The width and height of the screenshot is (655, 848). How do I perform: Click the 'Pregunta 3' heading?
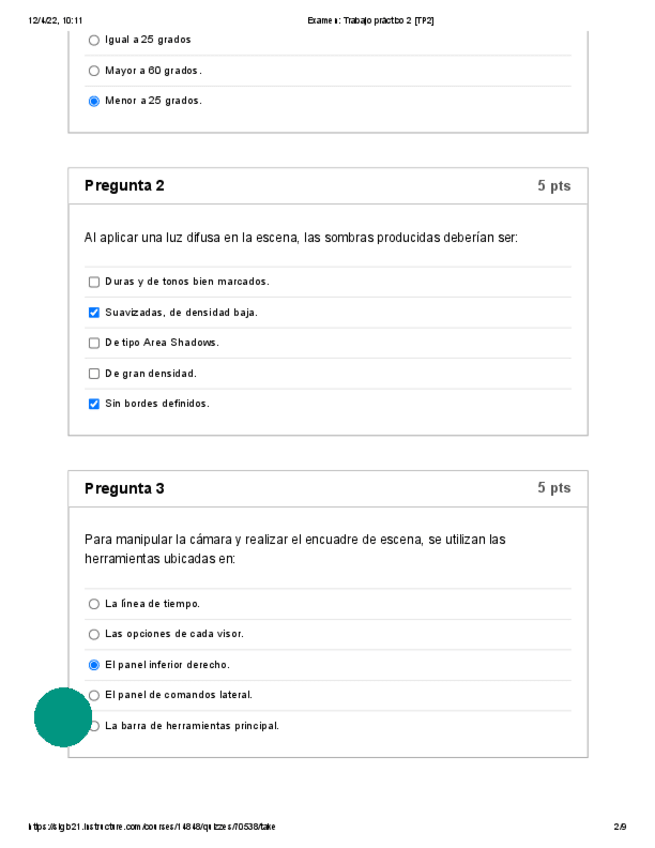tap(125, 489)
